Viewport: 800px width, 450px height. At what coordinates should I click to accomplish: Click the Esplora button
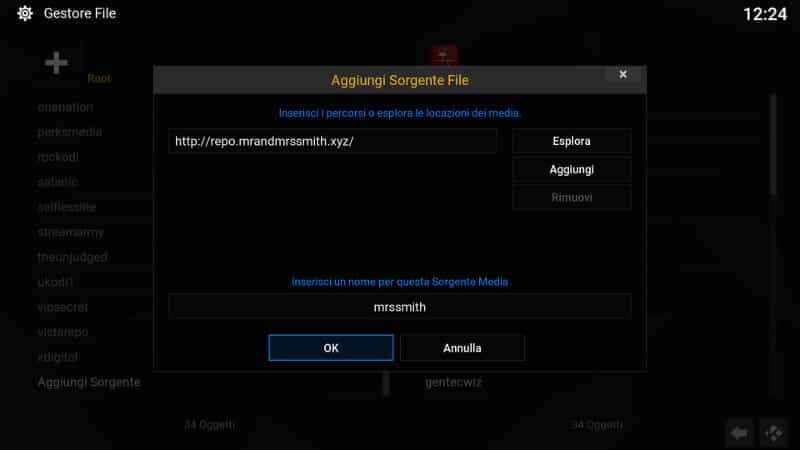[571, 141]
